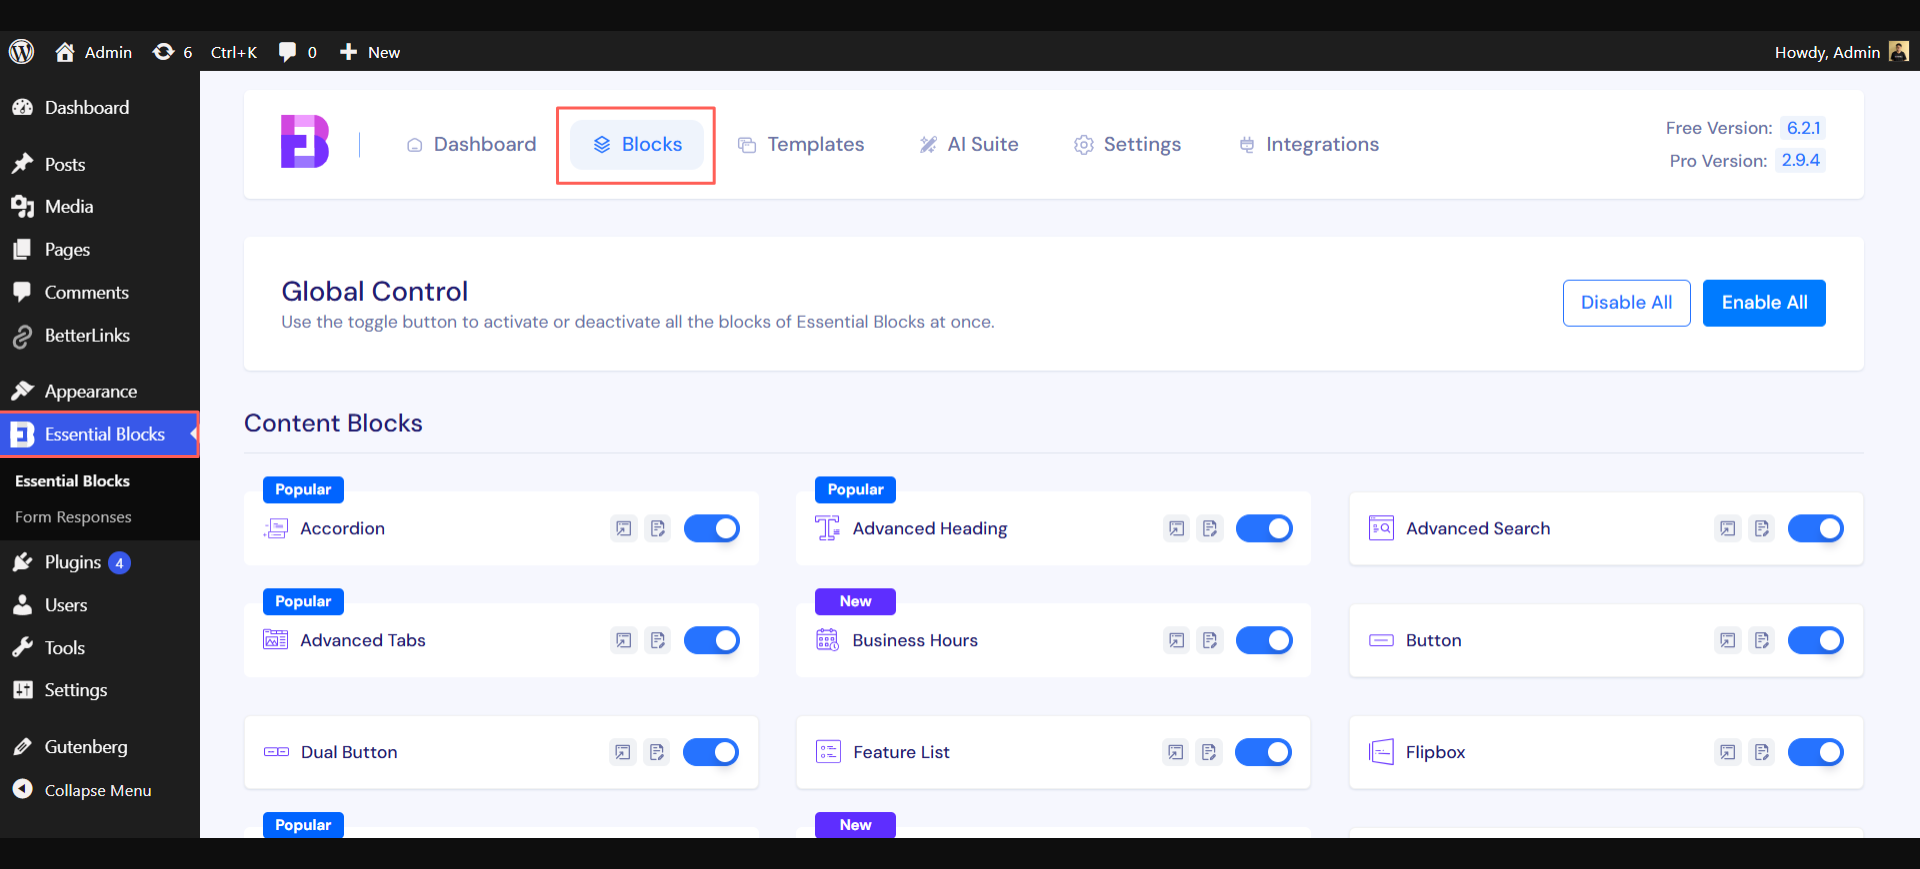Click the Pro Version 2.9.4 badge
This screenshot has width=1920, height=869.
click(1800, 160)
